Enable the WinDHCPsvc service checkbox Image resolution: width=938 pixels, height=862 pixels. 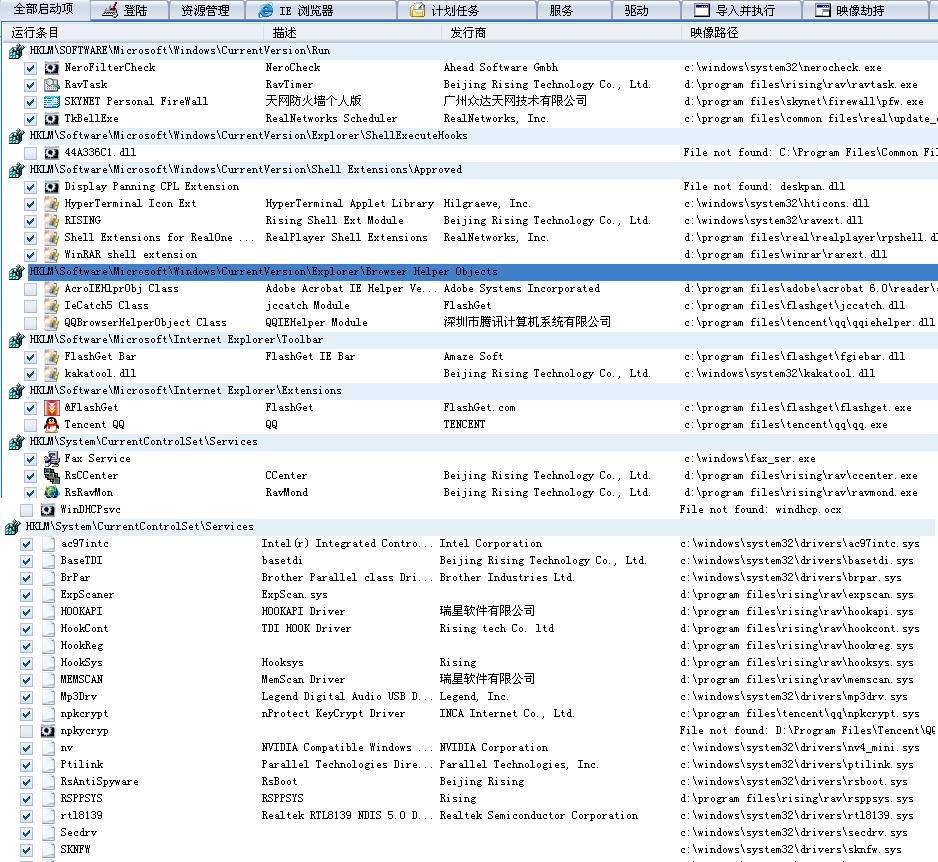coord(26,510)
